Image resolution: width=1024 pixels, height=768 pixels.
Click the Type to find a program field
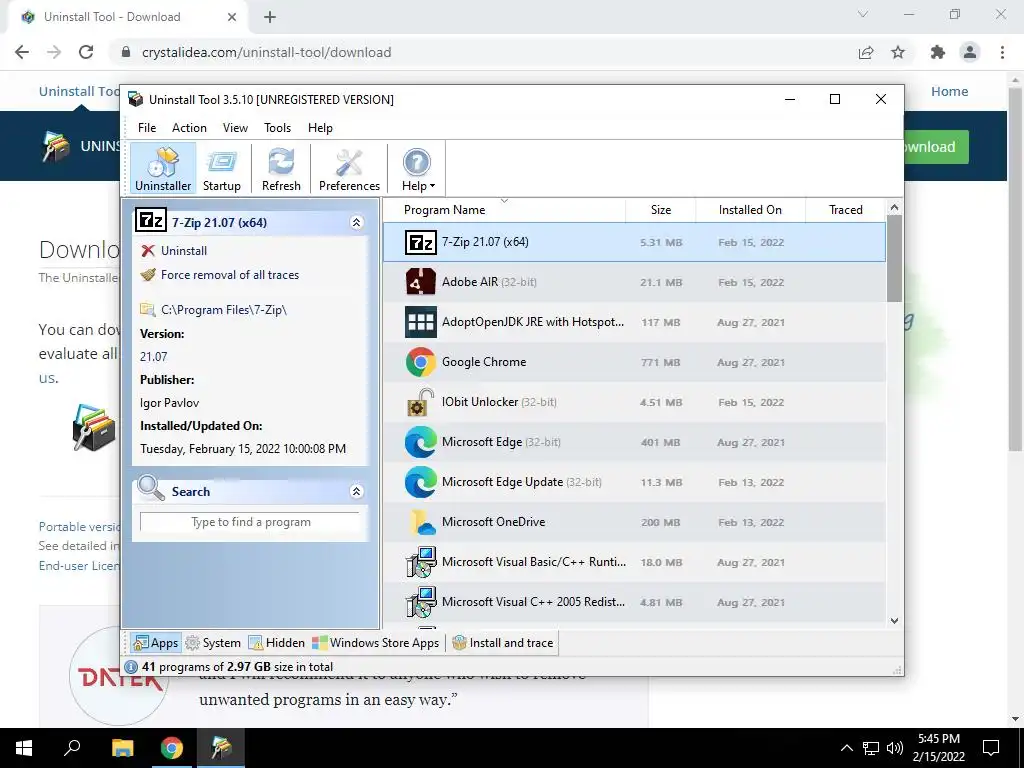(x=250, y=522)
